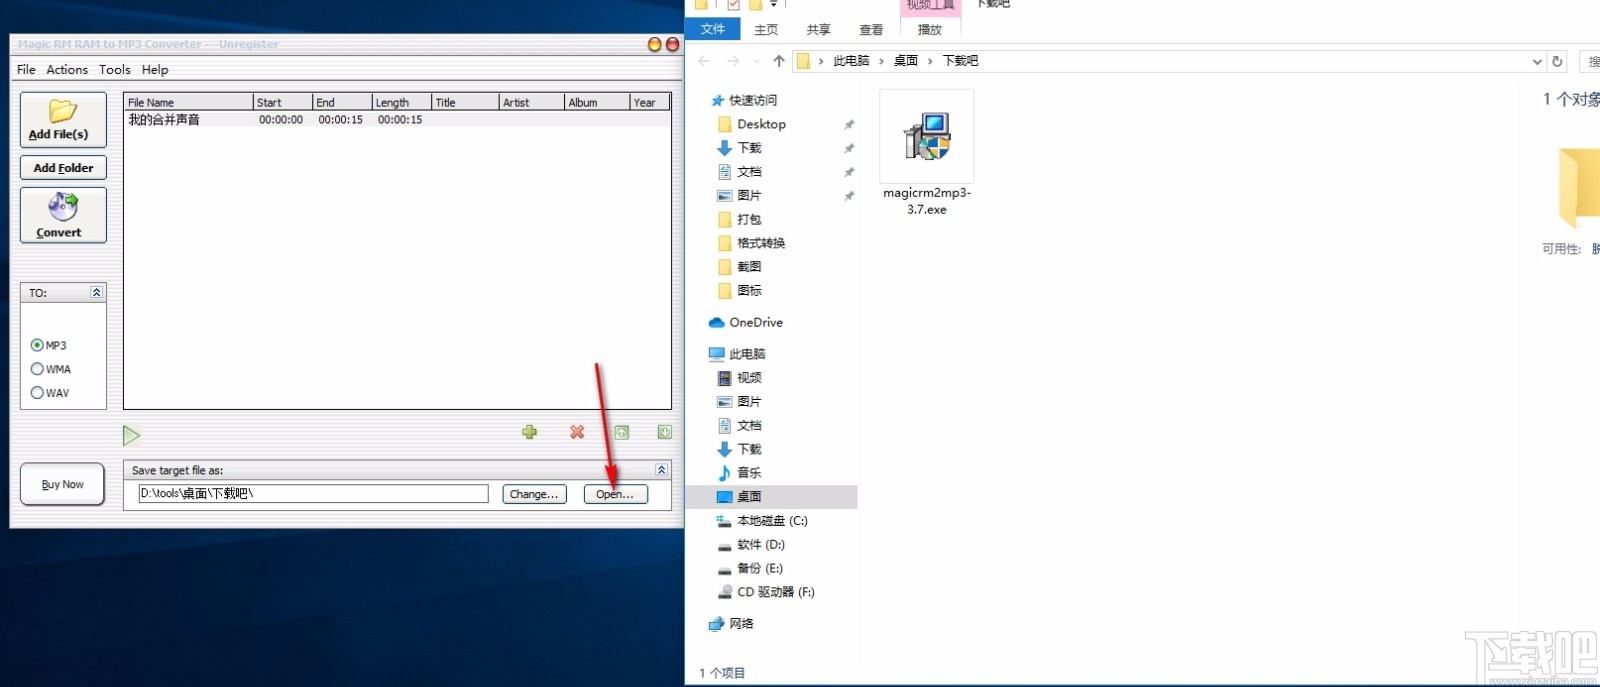Expand the chevron after 桌面 in breadcrumb
The image size is (1600, 687).
click(930, 61)
